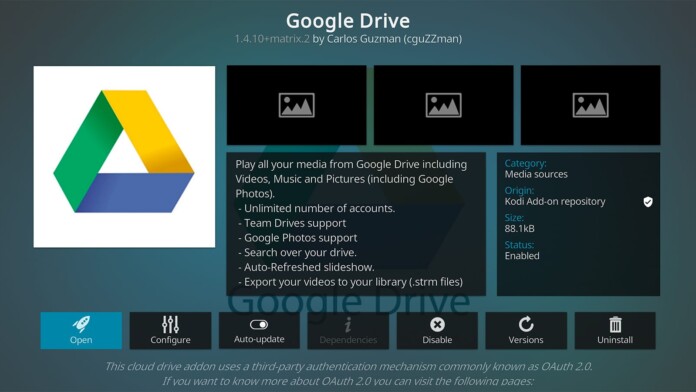Click the Configure sliders button
This screenshot has width=696, height=392.
[x=170, y=330]
